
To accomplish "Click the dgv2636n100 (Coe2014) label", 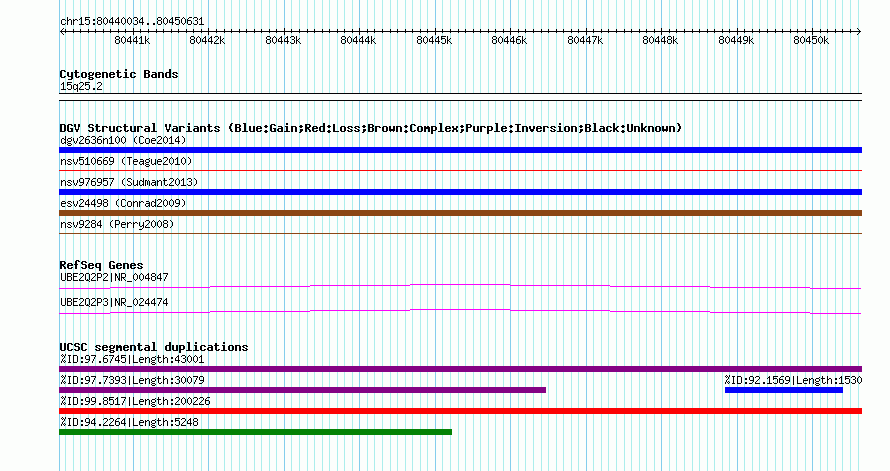I will point(123,140).
